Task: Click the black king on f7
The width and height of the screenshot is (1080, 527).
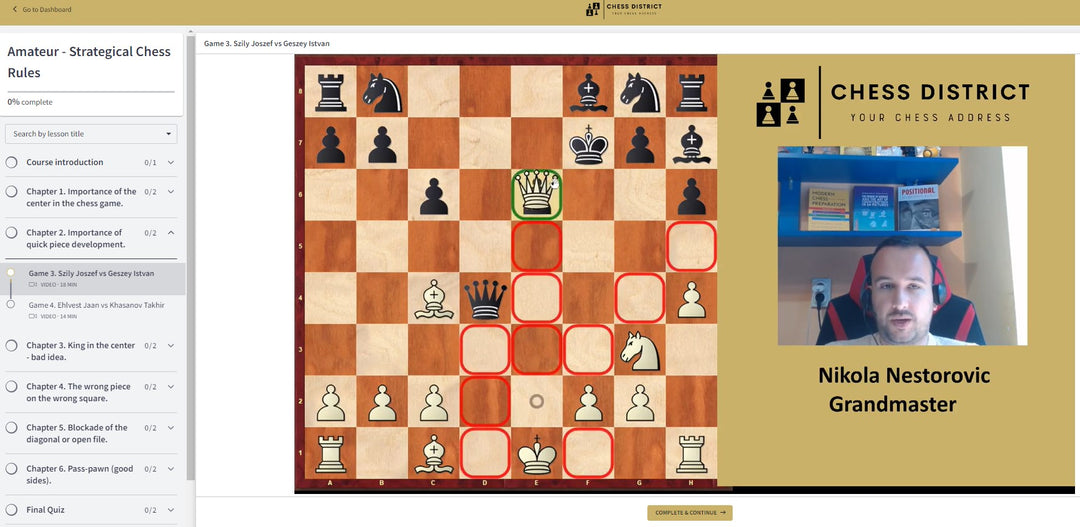Action: [x=588, y=144]
